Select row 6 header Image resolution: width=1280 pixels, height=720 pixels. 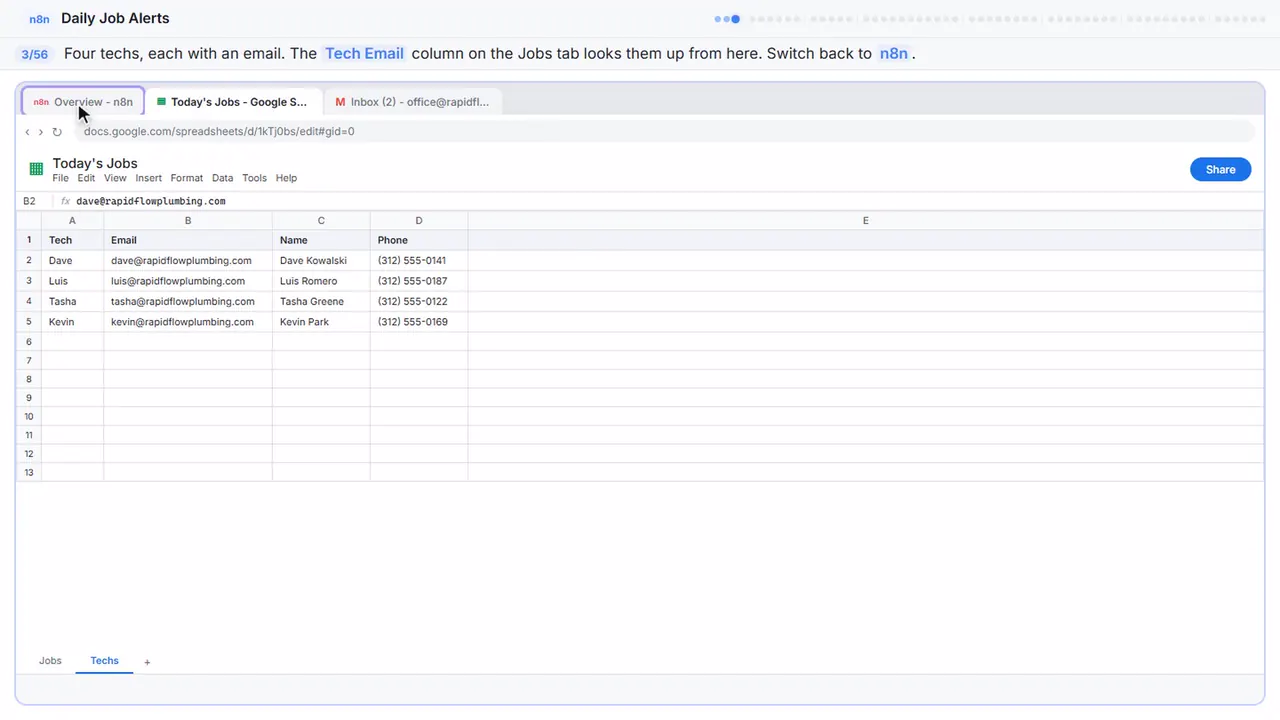[x=29, y=341]
